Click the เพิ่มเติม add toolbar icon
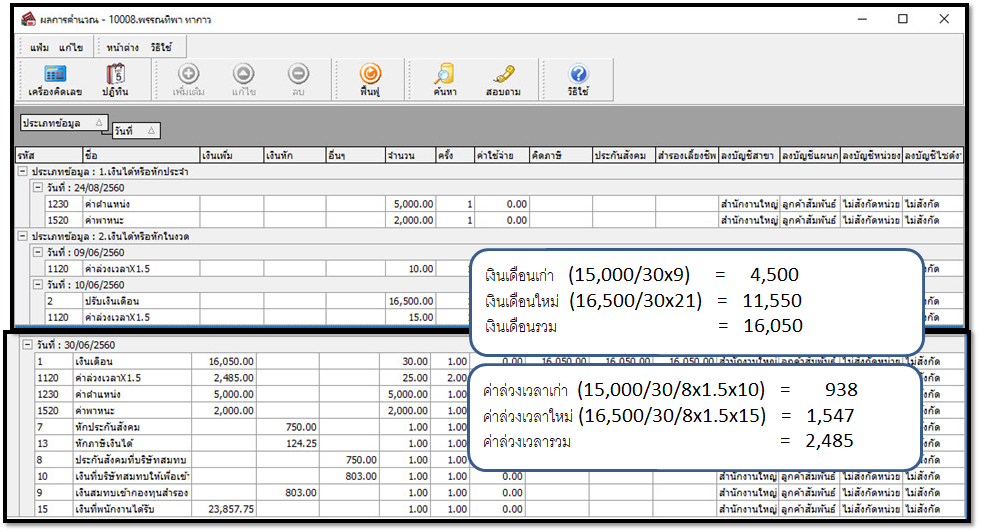This screenshot has height=532, width=986. click(188, 80)
